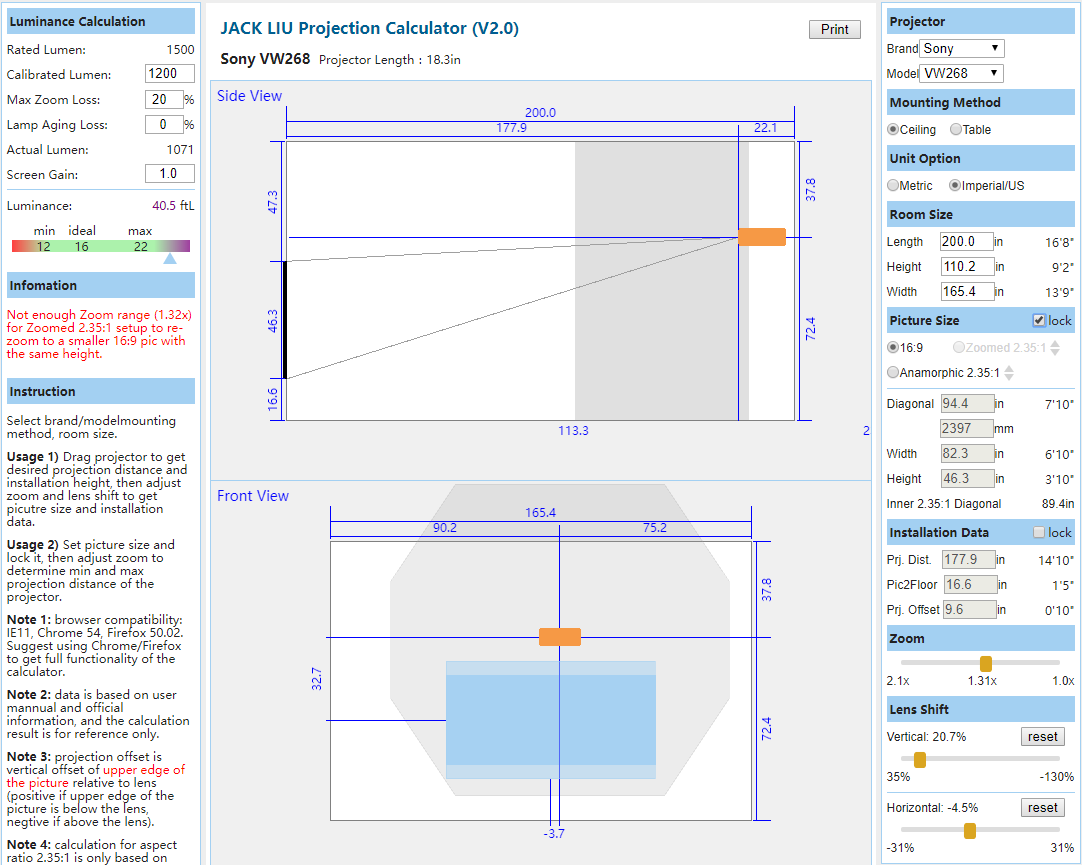Click the Horizontal lens shift slider handle
Screen dimensions: 1082x865
click(968, 830)
